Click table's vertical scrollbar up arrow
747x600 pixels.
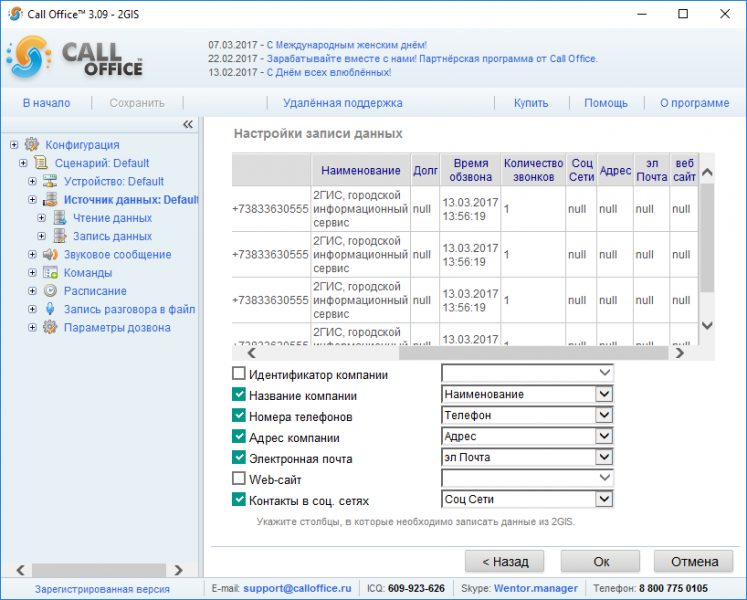tap(707, 172)
